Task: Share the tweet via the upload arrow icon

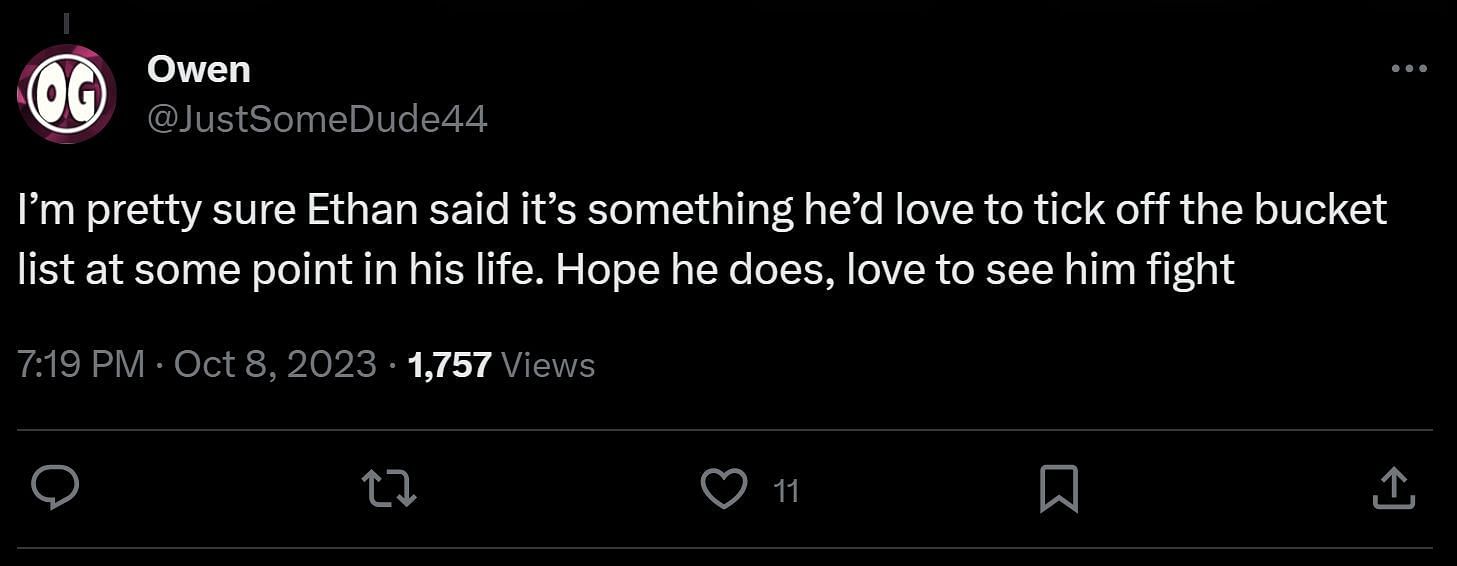Action: pos(1393,489)
